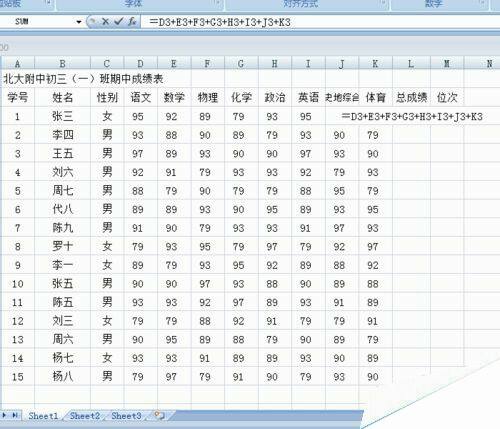Click the name cell 刘六
The width and height of the screenshot is (500, 429).
click(62, 172)
